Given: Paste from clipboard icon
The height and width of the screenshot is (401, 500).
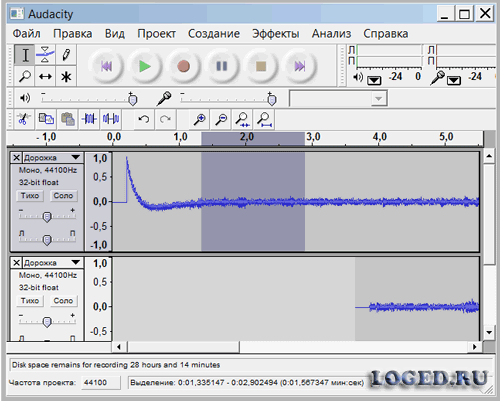Looking at the screenshot, I should point(68,119).
